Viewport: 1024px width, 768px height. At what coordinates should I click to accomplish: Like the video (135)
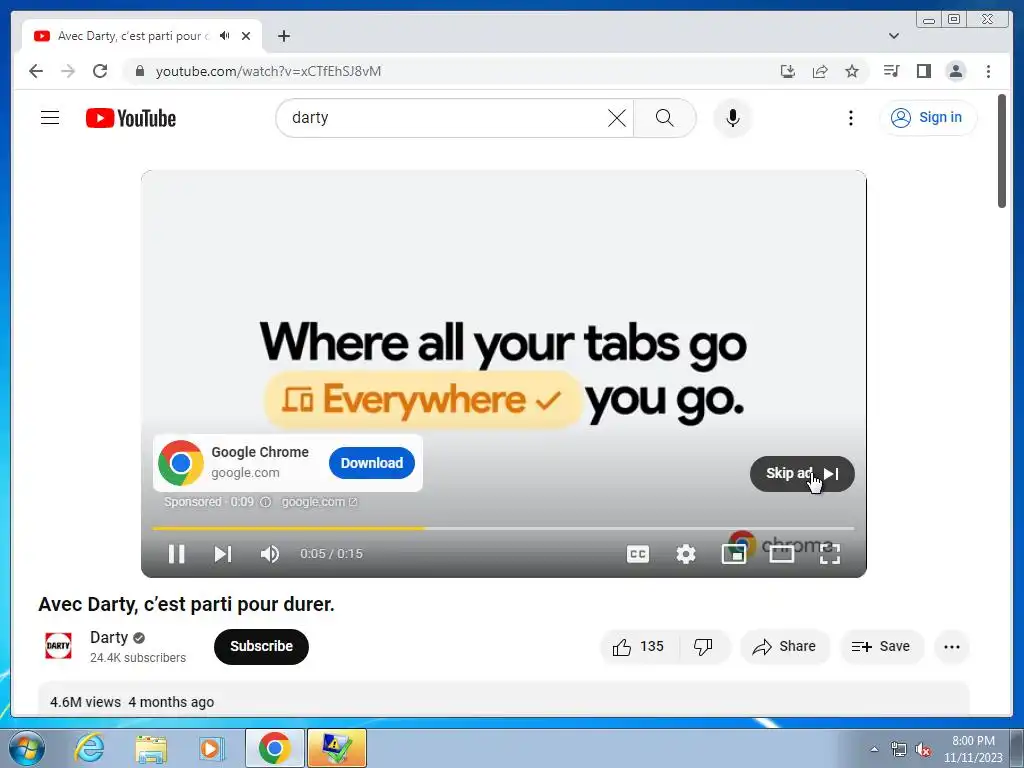point(639,647)
